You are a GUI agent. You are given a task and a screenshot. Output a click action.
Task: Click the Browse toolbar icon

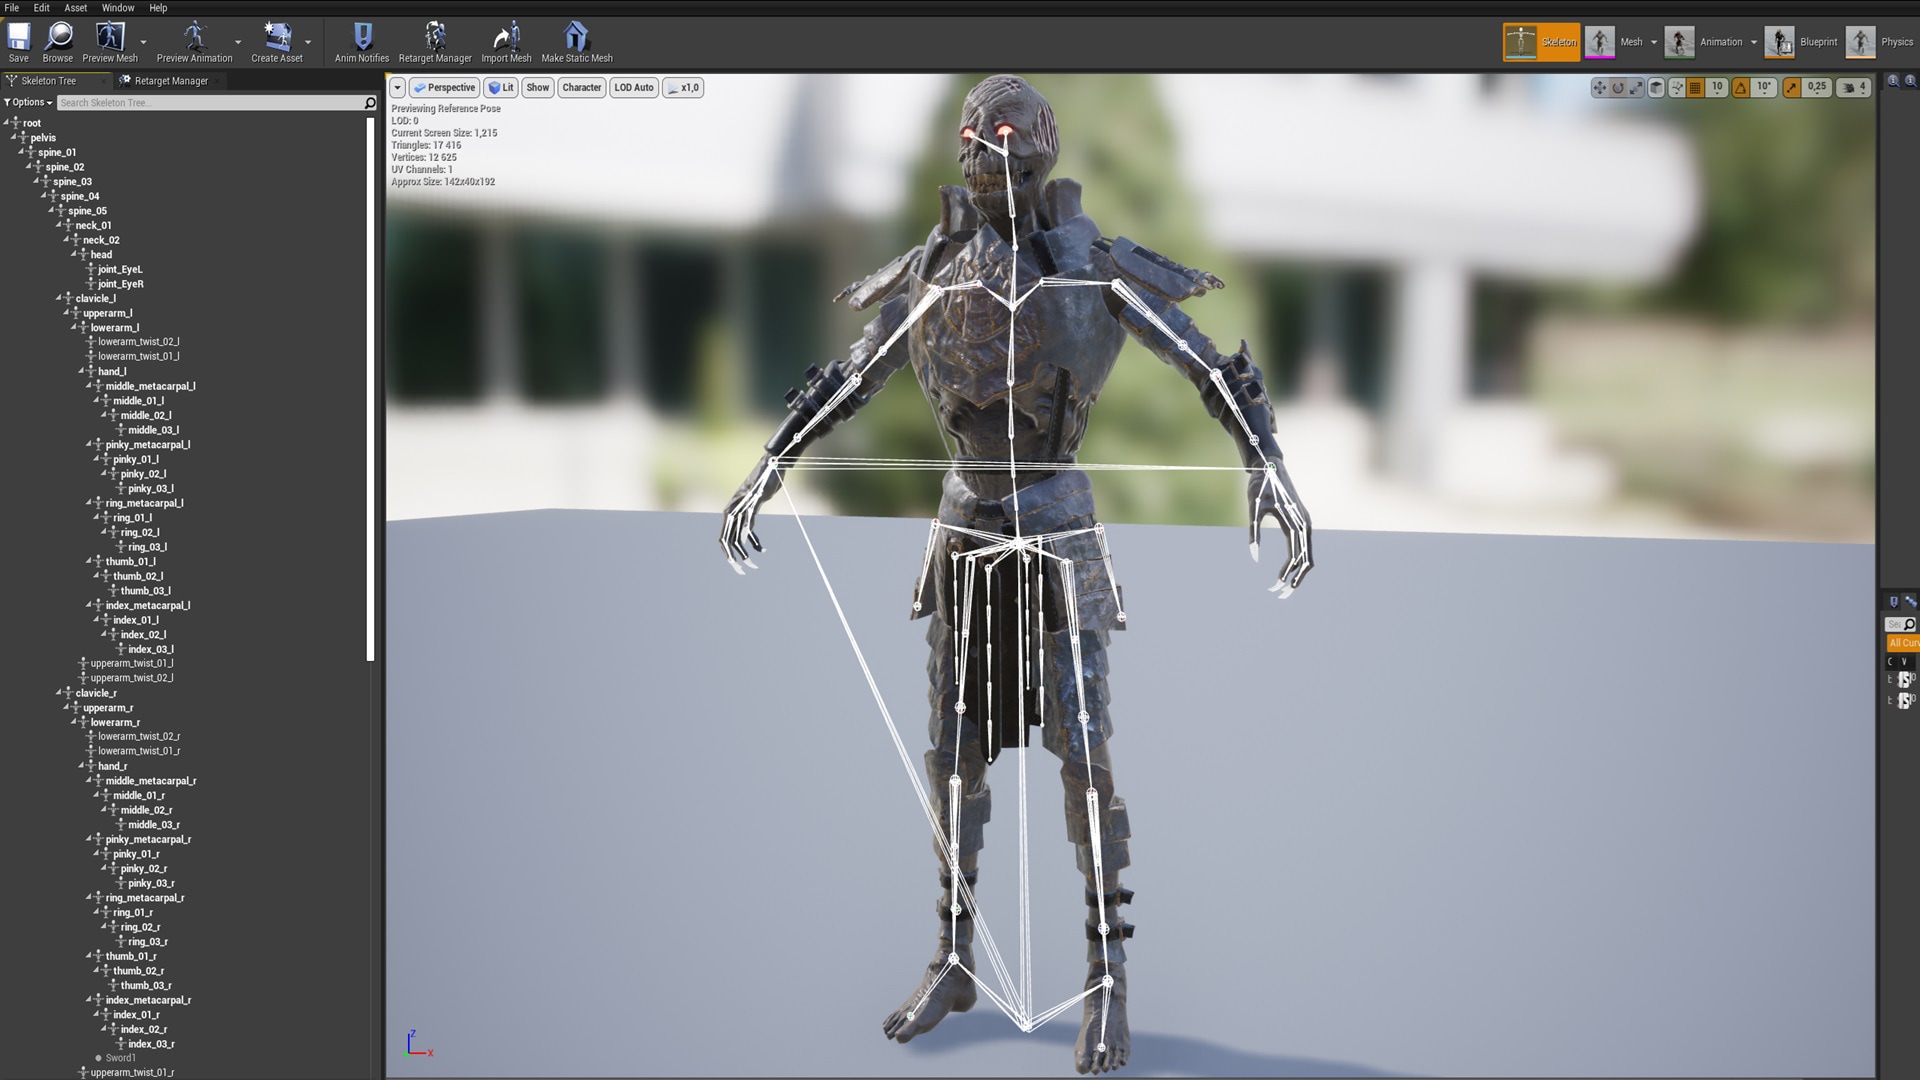pos(57,40)
